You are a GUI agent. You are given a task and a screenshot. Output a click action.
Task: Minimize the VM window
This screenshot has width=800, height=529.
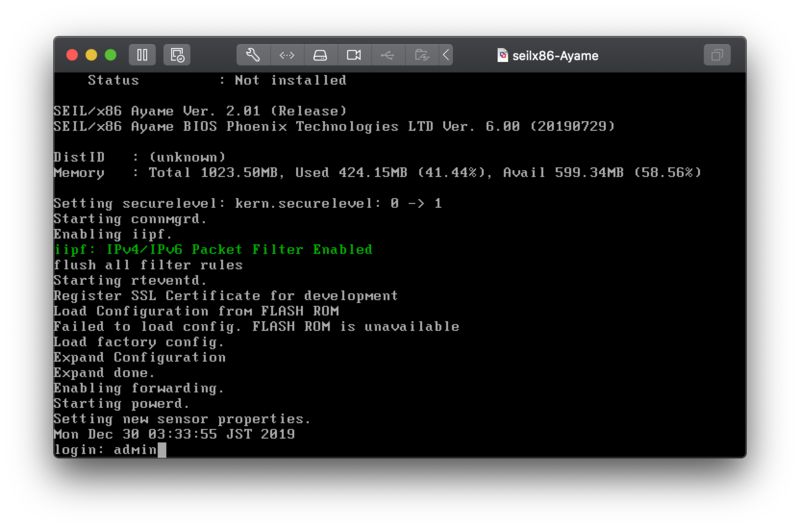91,55
